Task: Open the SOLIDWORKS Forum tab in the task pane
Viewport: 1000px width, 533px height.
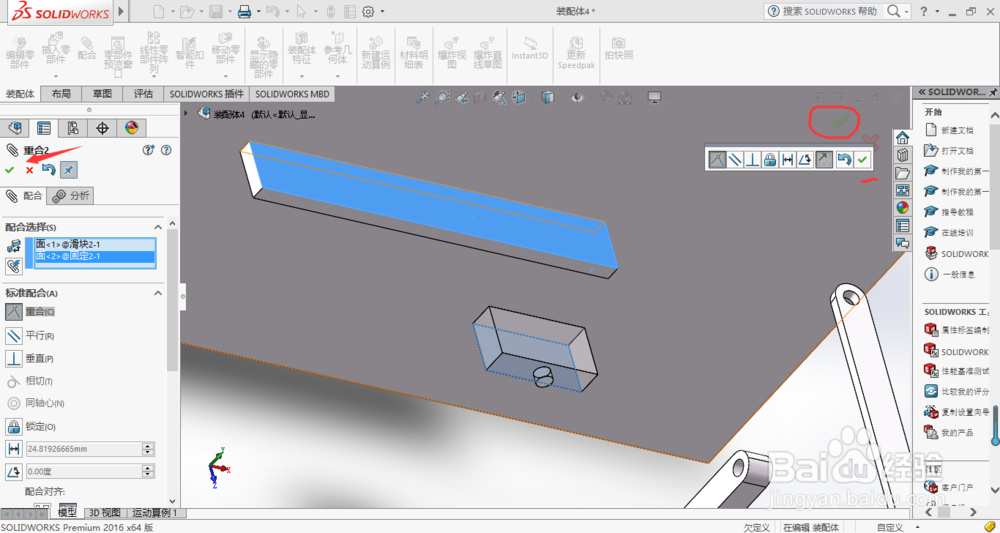Action: tap(902, 242)
